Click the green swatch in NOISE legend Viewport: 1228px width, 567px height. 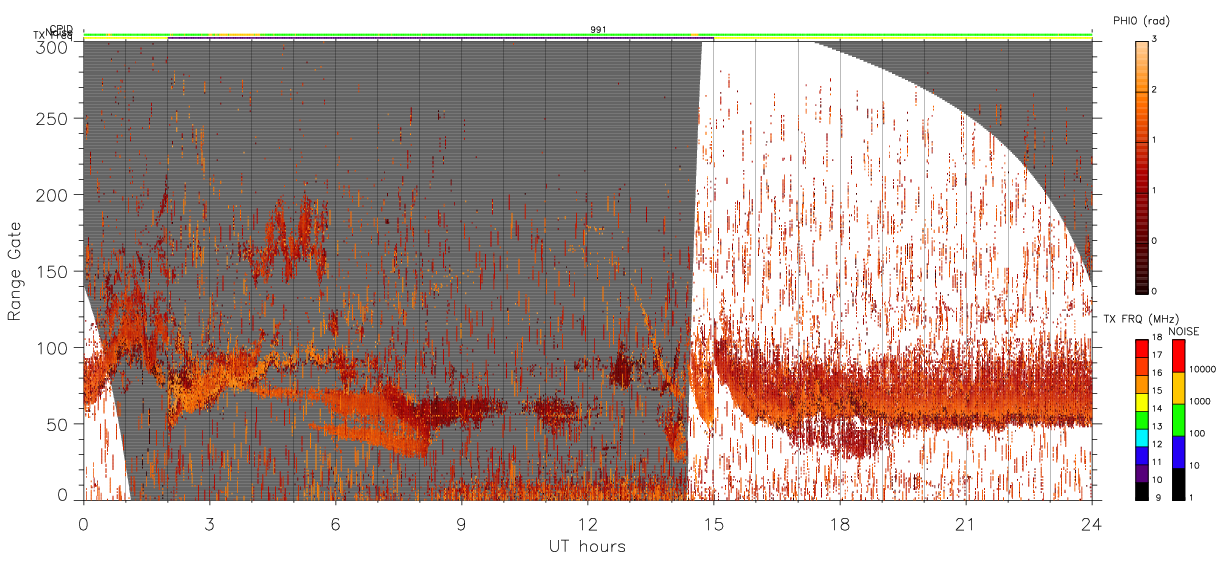click(1178, 420)
